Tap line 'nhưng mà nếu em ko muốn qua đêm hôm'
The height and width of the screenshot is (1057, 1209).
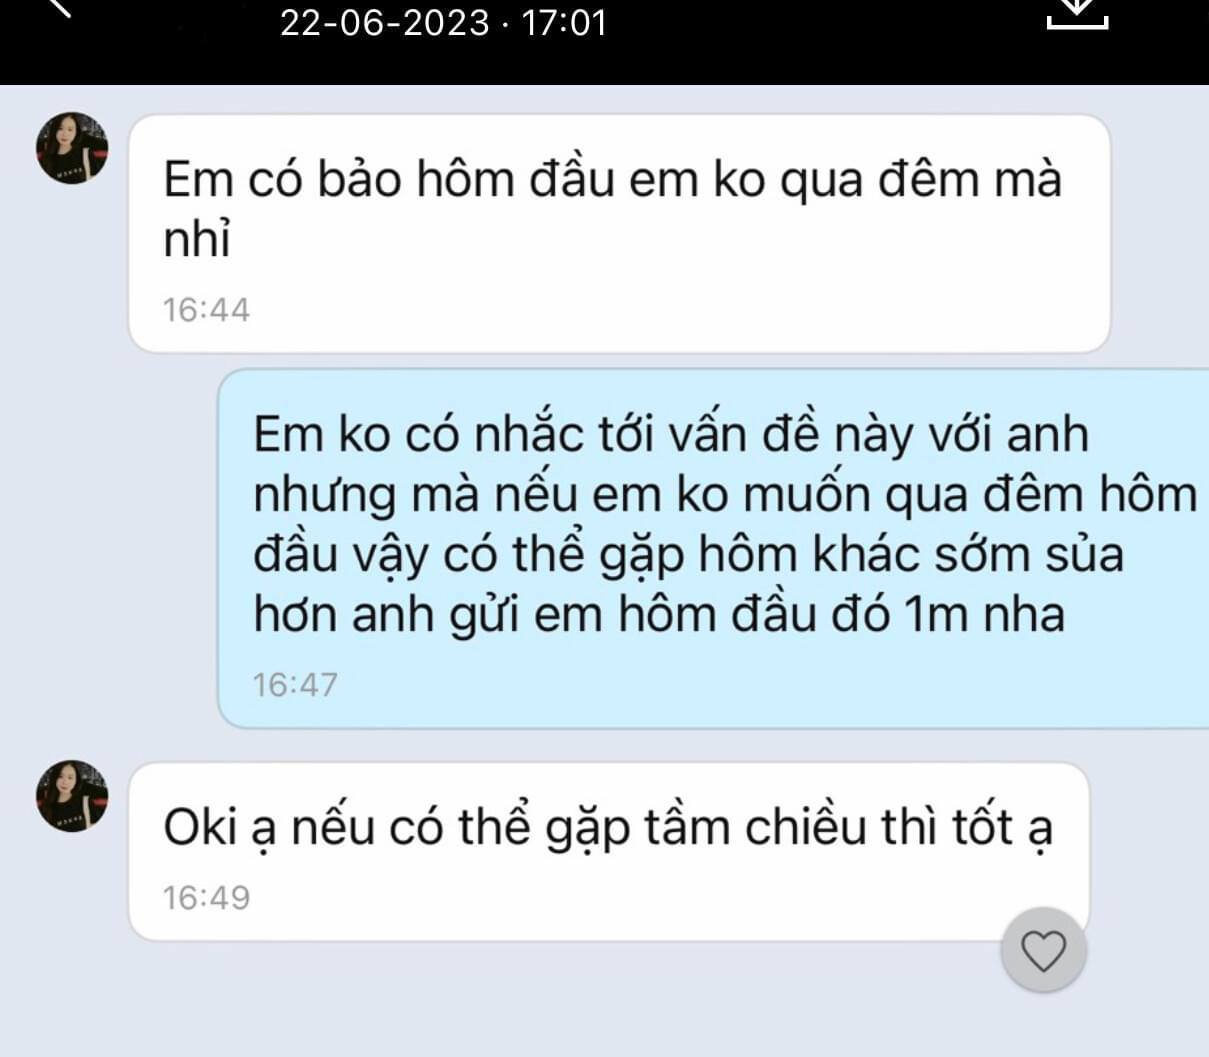pos(725,495)
